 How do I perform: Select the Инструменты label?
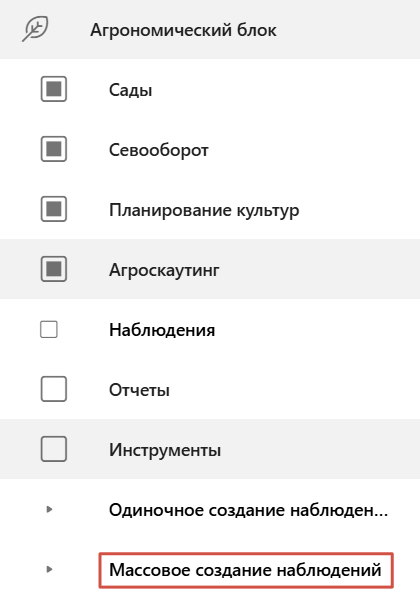(x=165, y=450)
